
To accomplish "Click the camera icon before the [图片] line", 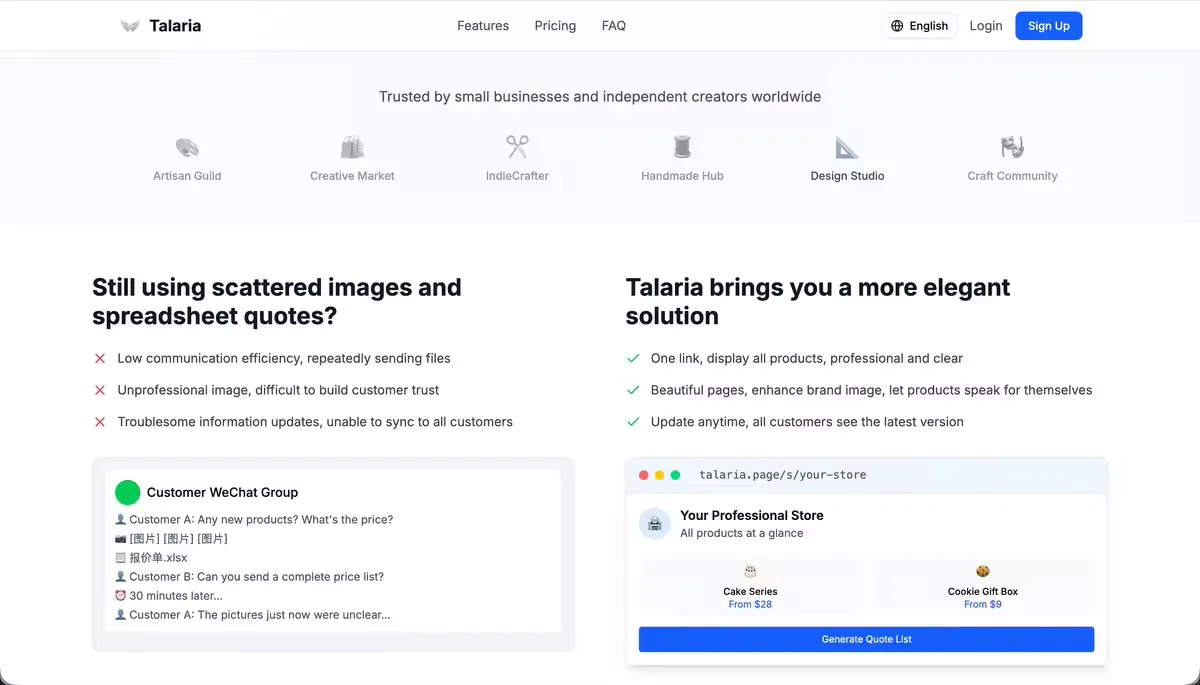I will 120,539.
